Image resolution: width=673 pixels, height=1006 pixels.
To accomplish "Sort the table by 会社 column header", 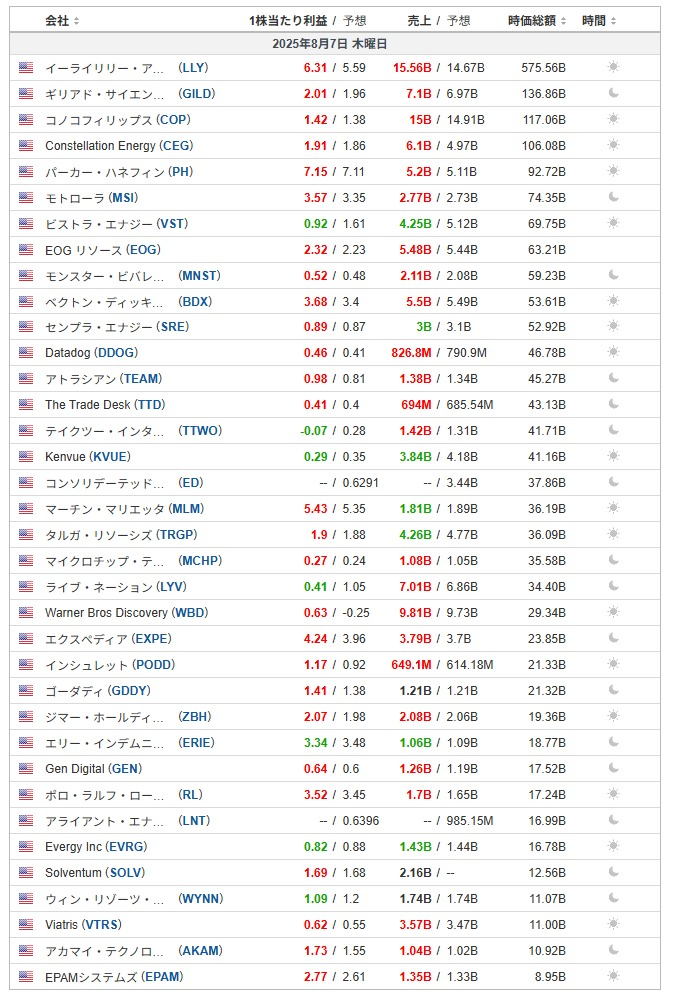I will tap(62, 21).
